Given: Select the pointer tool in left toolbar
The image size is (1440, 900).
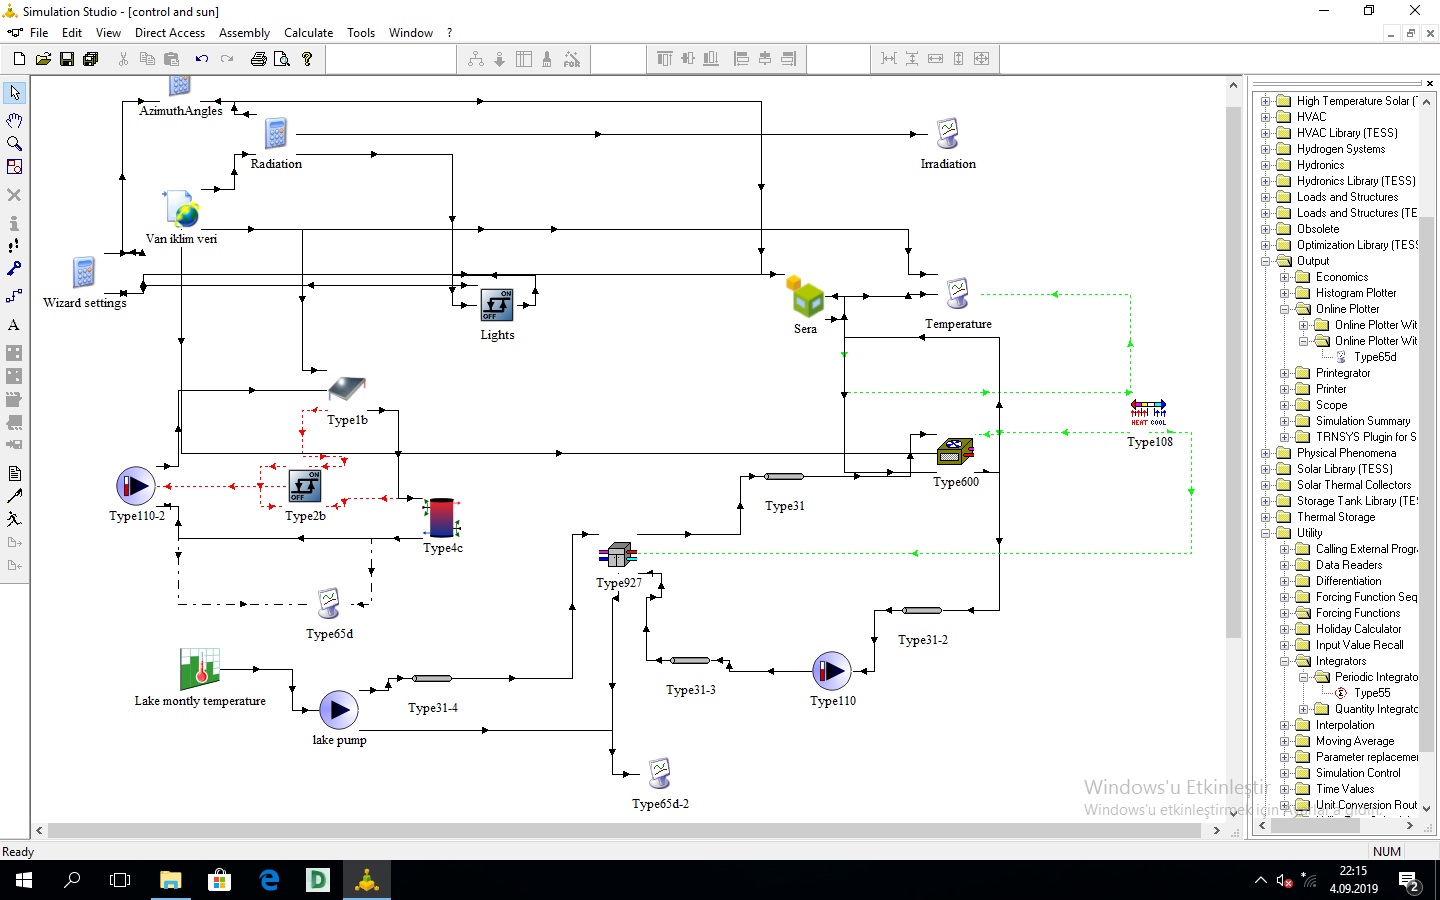Looking at the screenshot, I should pyautogui.click(x=14, y=93).
